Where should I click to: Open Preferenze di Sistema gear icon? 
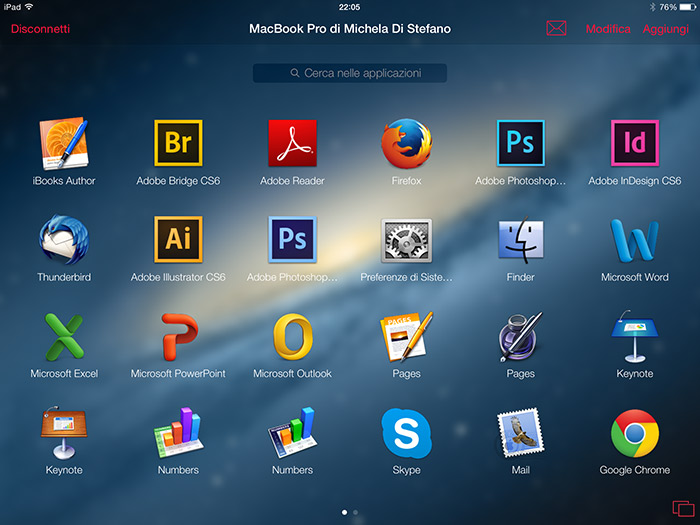coord(407,240)
